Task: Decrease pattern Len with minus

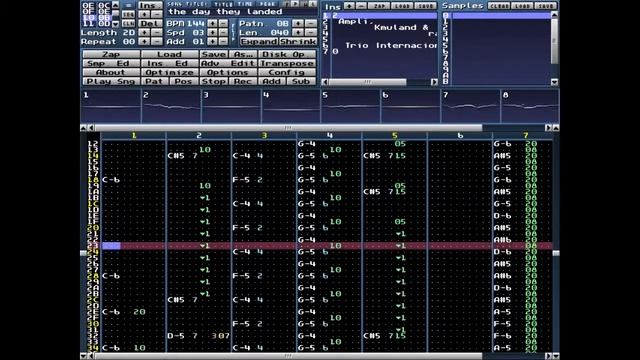Action: point(311,33)
